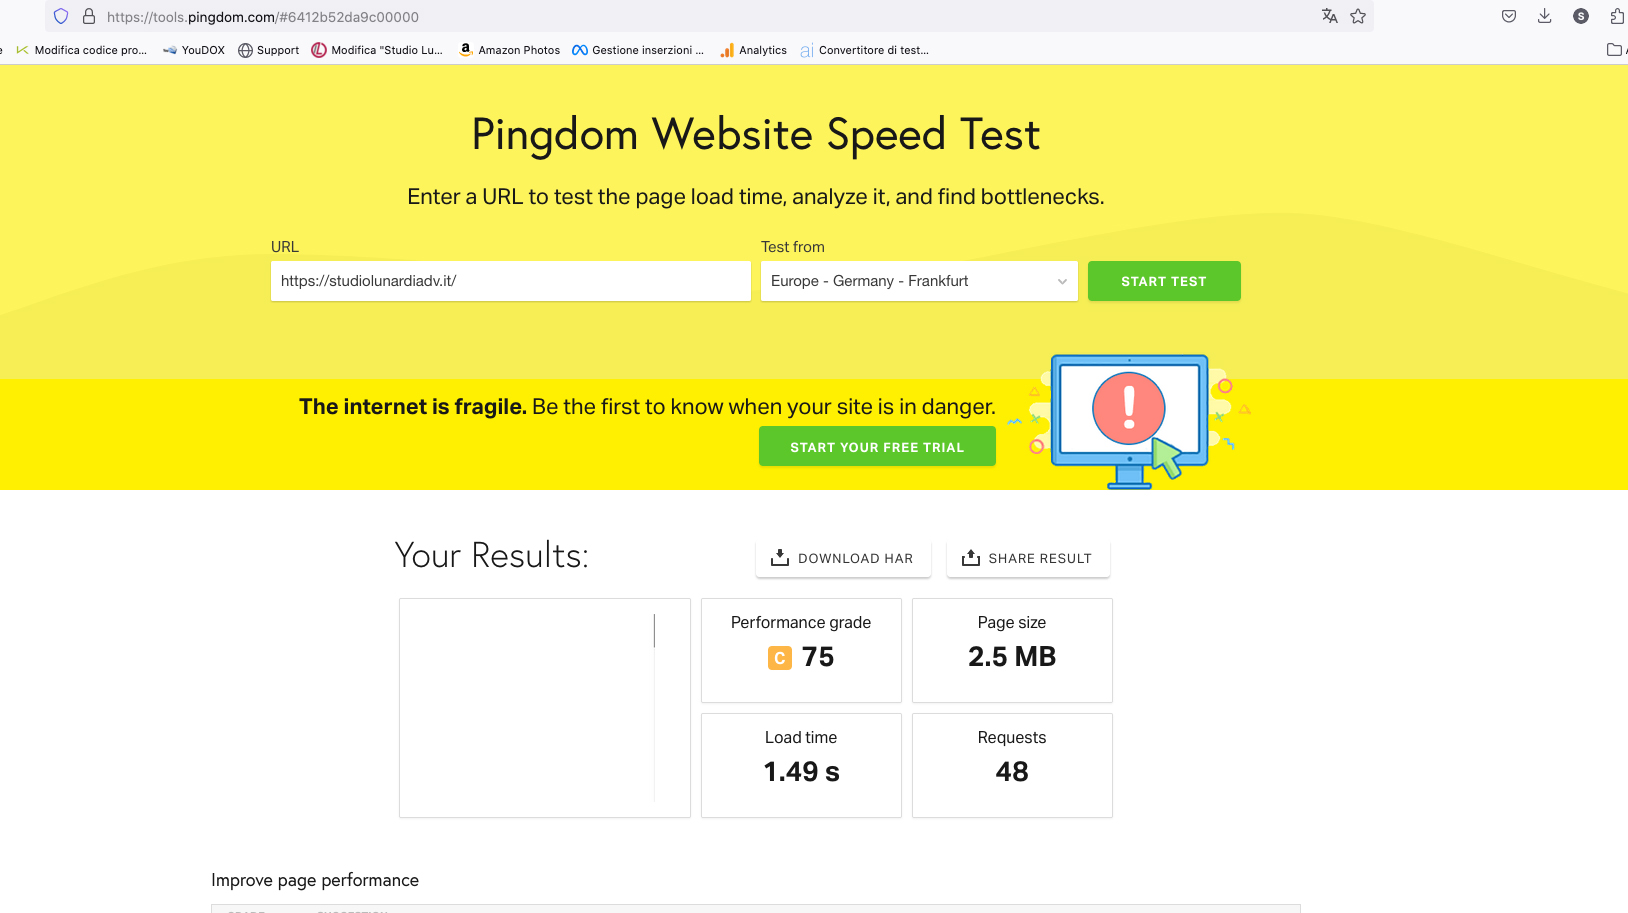Download the HAR file
Viewport: 1628px width, 913px height.
coord(843,558)
